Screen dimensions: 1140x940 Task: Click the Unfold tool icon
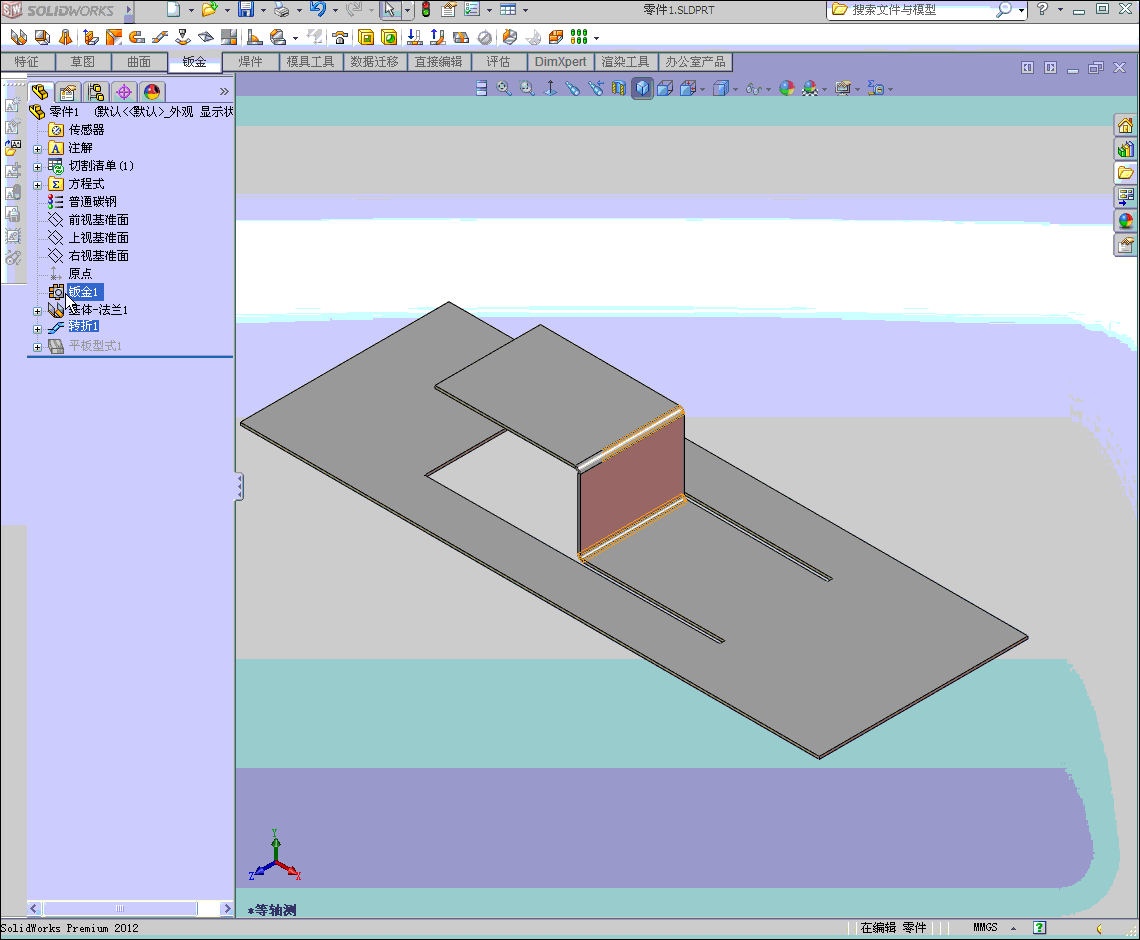[x=414, y=37]
